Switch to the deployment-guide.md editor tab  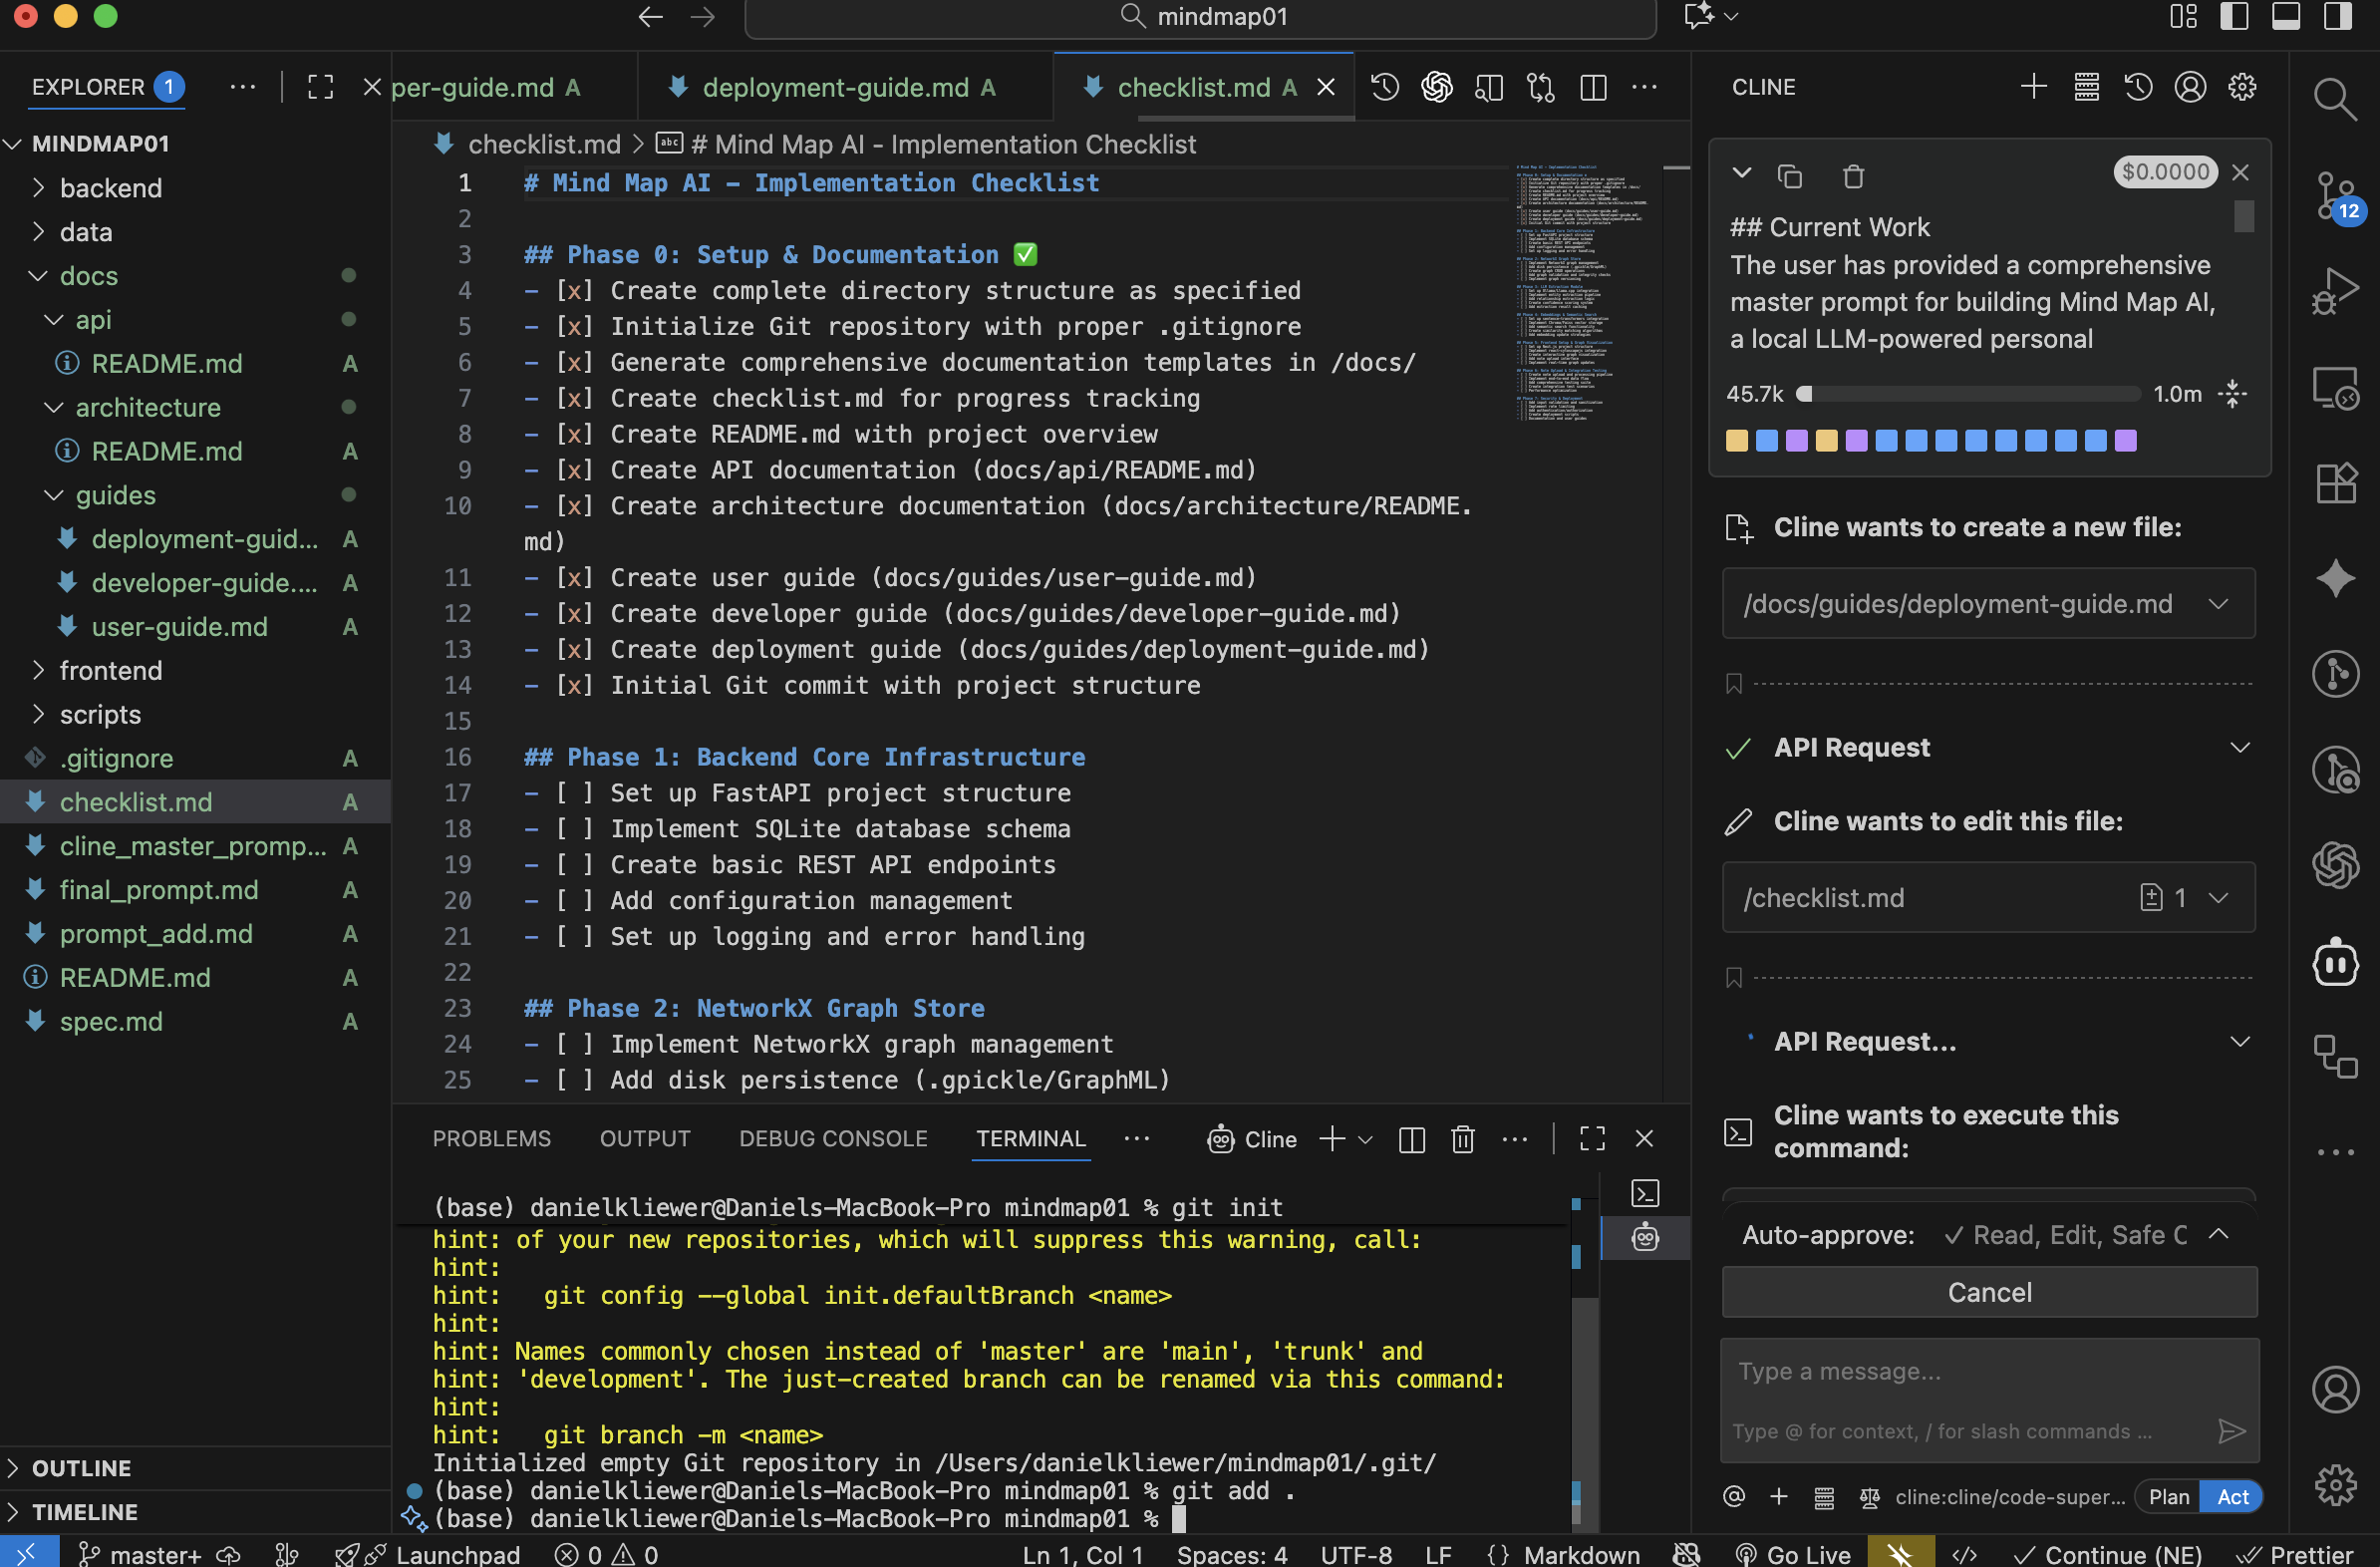[x=834, y=88]
